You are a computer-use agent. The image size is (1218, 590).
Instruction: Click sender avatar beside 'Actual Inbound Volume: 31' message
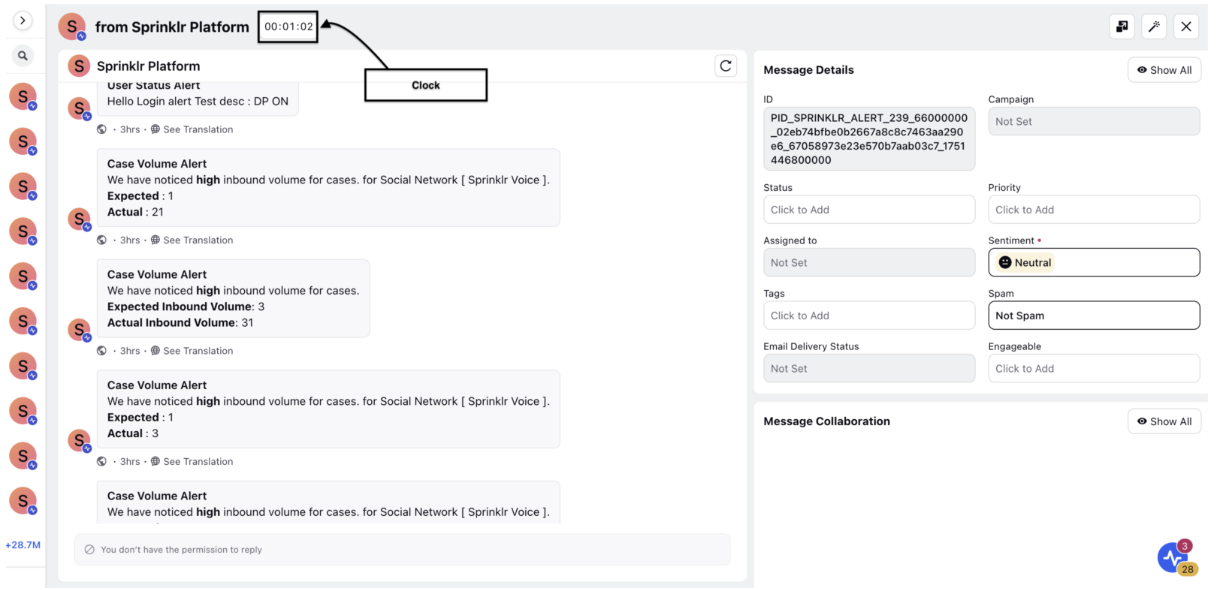(x=79, y=330)
